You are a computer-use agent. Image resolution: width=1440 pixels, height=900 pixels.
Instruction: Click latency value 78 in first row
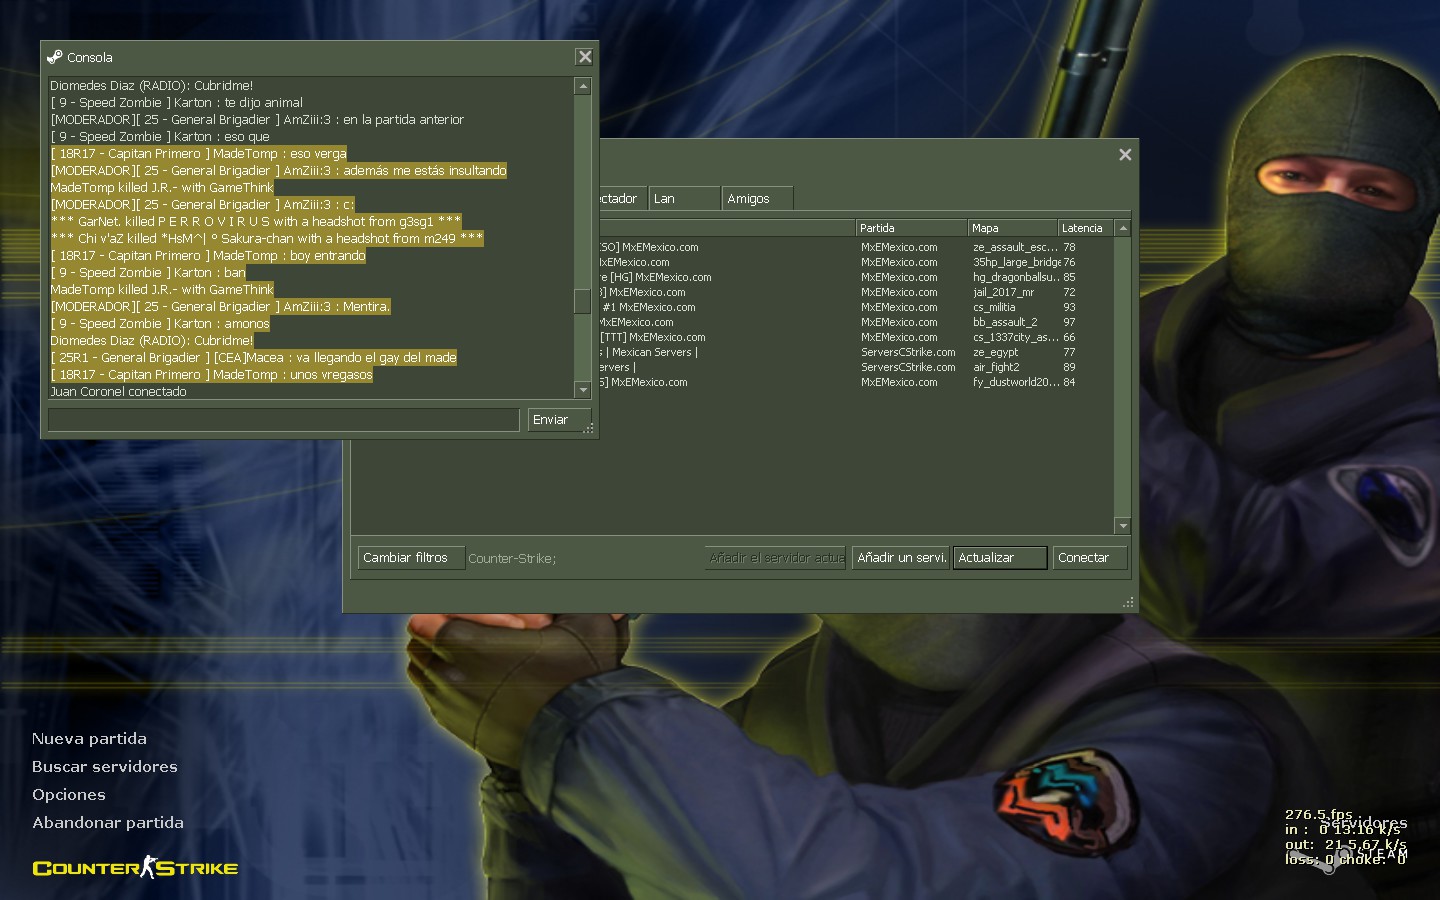pos(1069,247)
